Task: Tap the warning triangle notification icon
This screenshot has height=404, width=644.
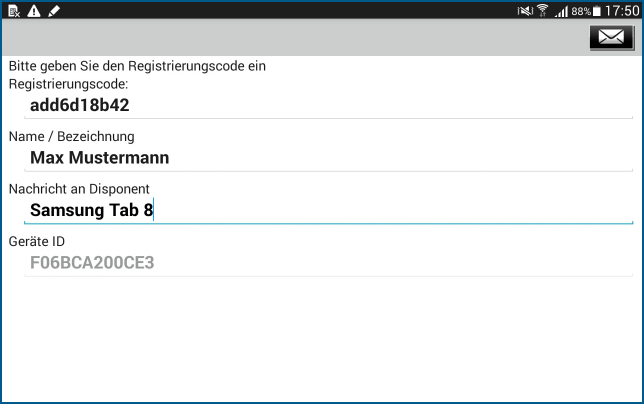Action: 34,10
